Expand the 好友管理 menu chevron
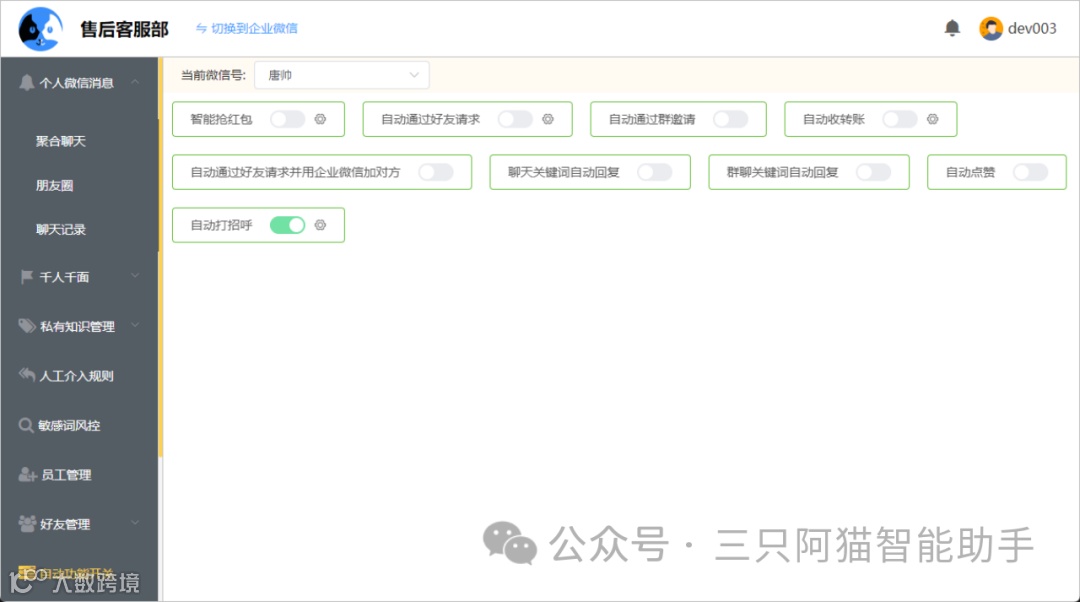This screenshot has width=1080, height=602. click(135, 523)
